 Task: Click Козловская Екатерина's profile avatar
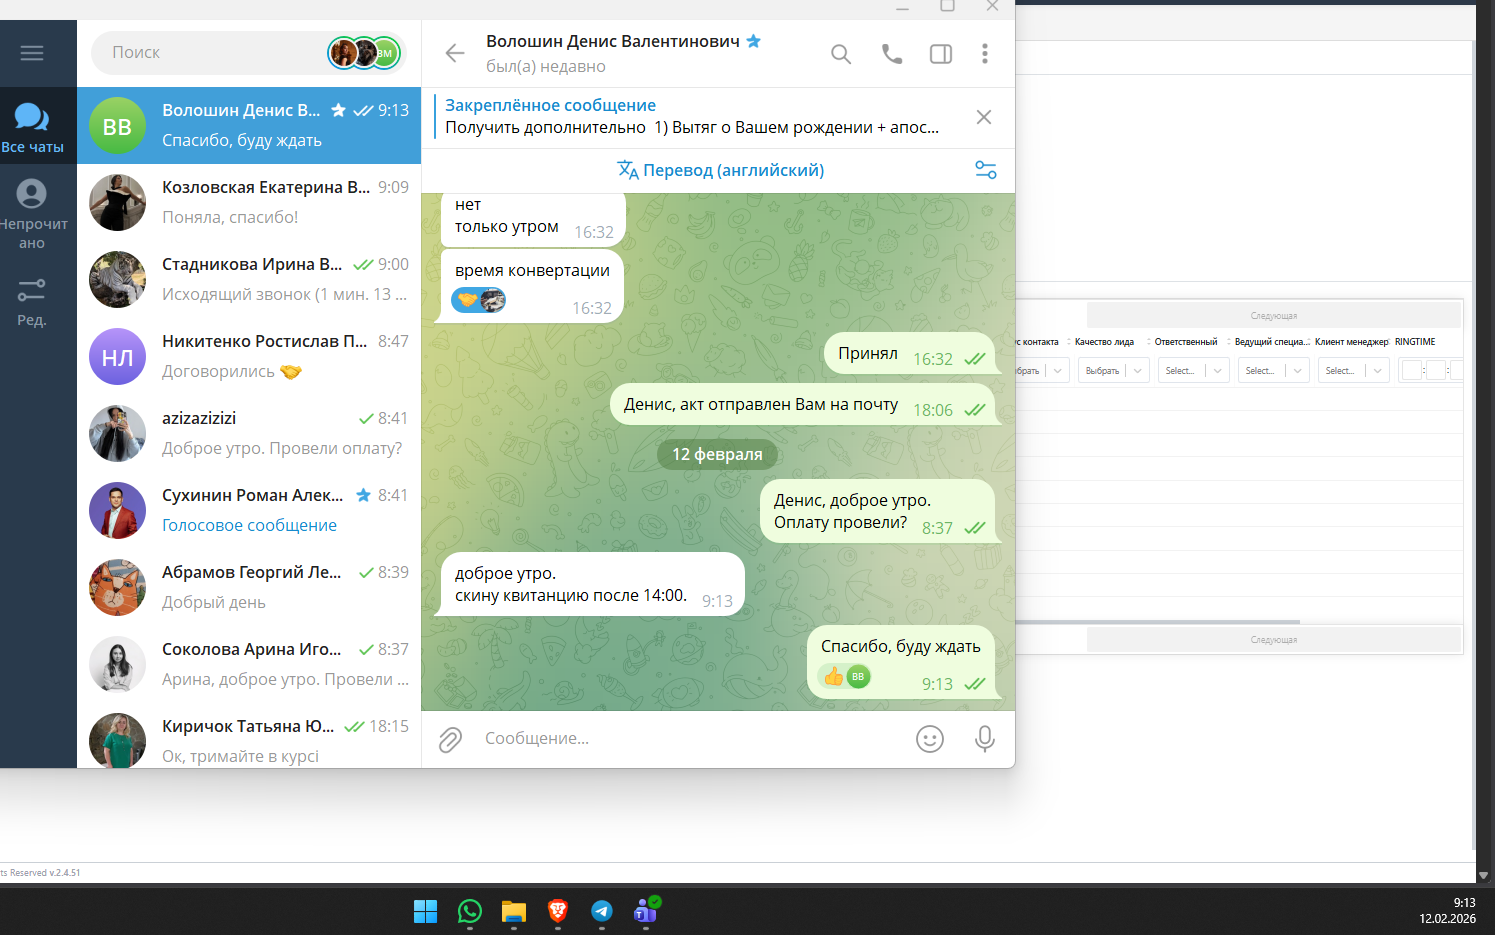point(118,203)
